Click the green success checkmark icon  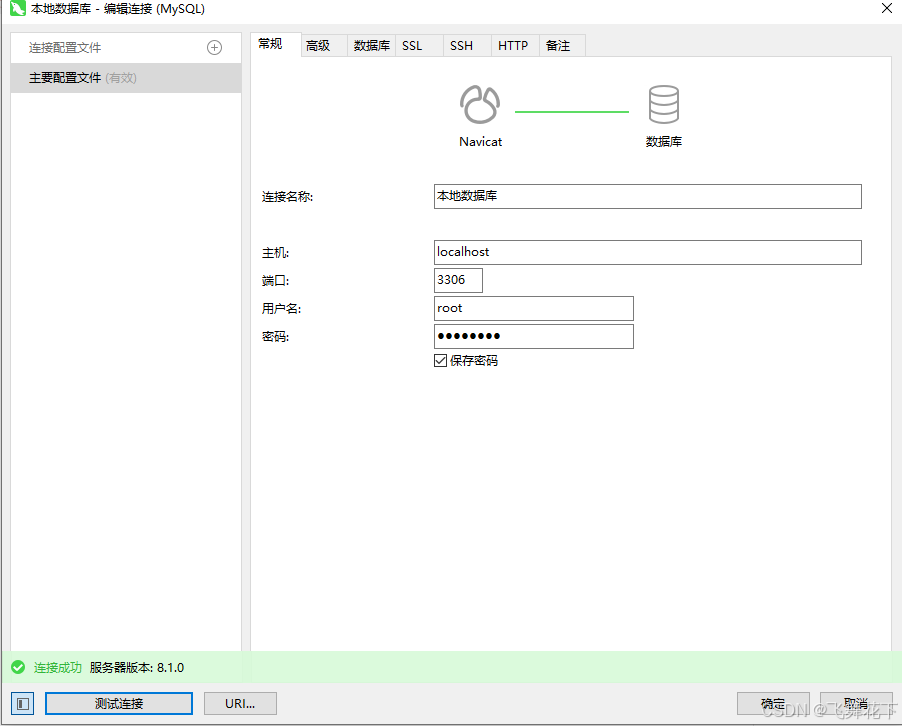tap(18, 667)
